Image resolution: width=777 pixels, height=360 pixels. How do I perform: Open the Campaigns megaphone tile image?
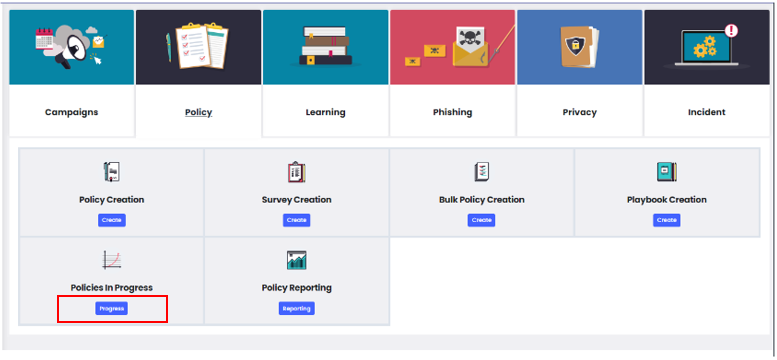click(72, 47)
